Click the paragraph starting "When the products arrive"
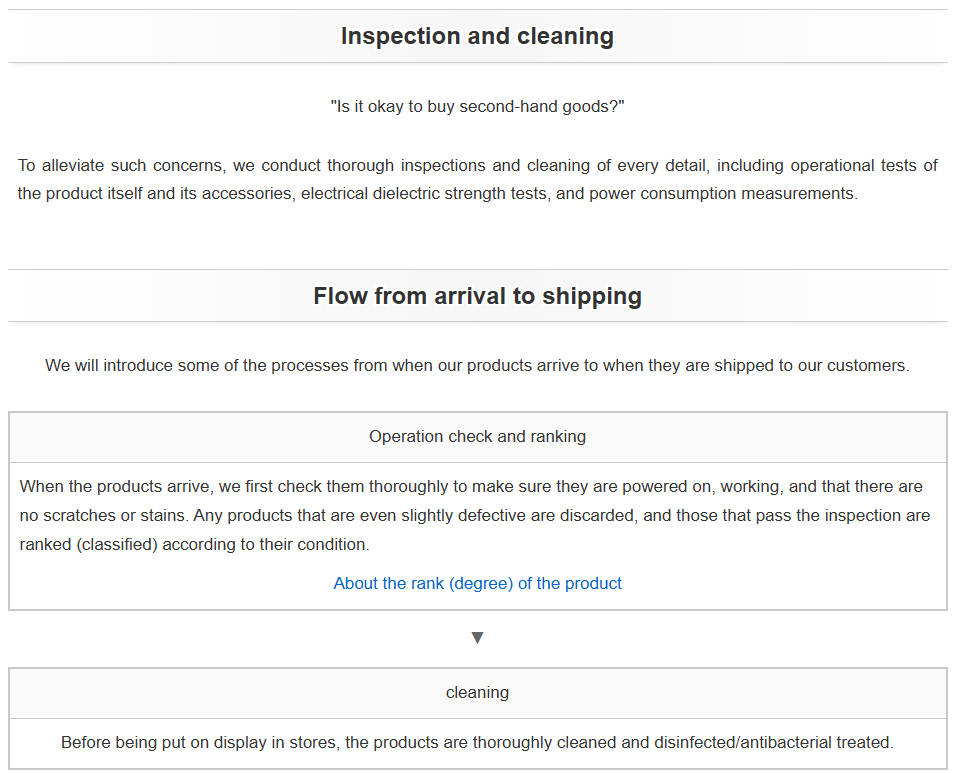 [x=477, y=516]
